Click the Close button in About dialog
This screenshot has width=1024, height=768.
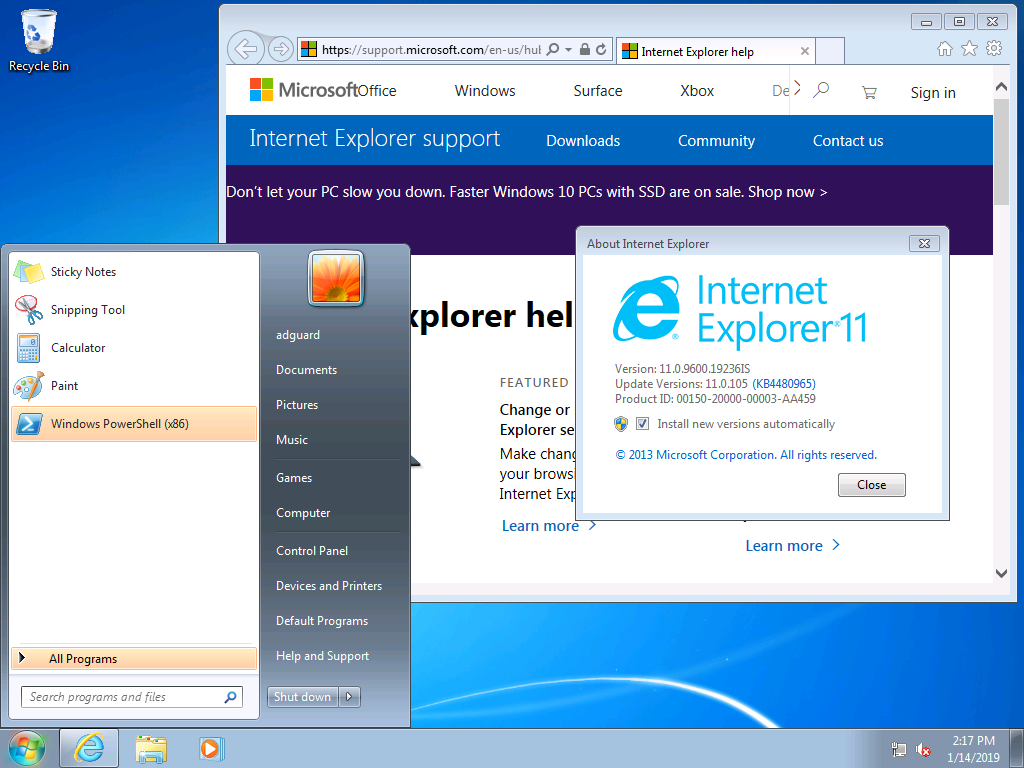(871, 485)
